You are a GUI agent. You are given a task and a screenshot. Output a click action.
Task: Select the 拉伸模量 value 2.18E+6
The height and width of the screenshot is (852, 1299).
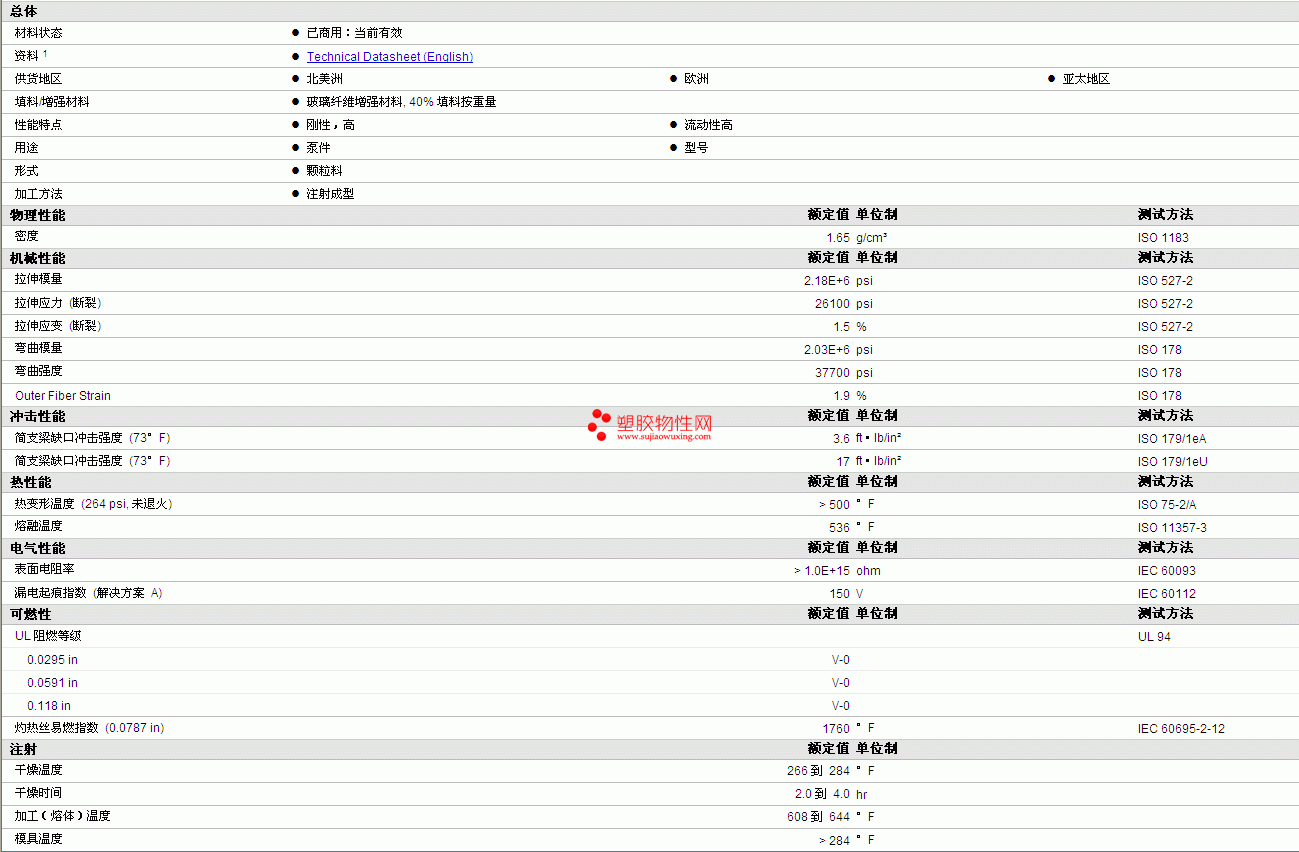[x=827, y=281]
